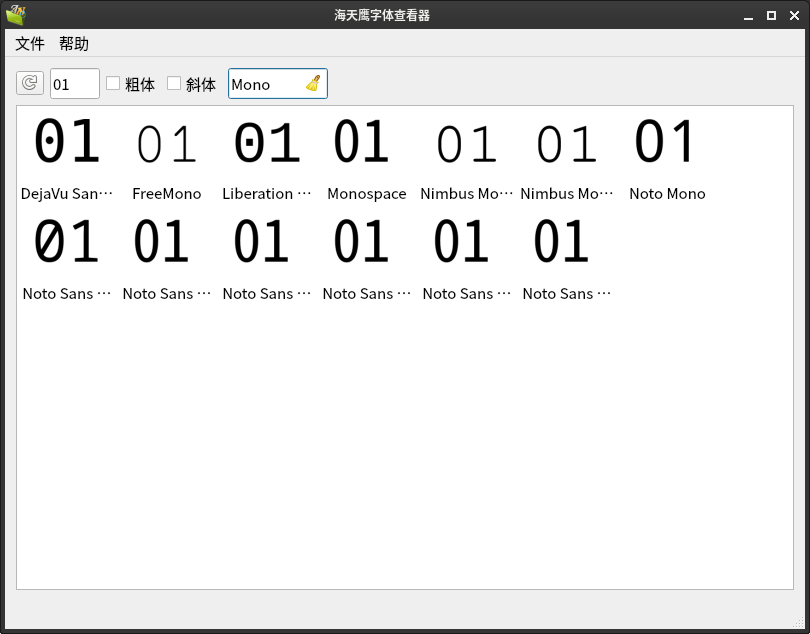
Task: Clear the Mono filter with broom icon
Action: [x=314, y=83]
